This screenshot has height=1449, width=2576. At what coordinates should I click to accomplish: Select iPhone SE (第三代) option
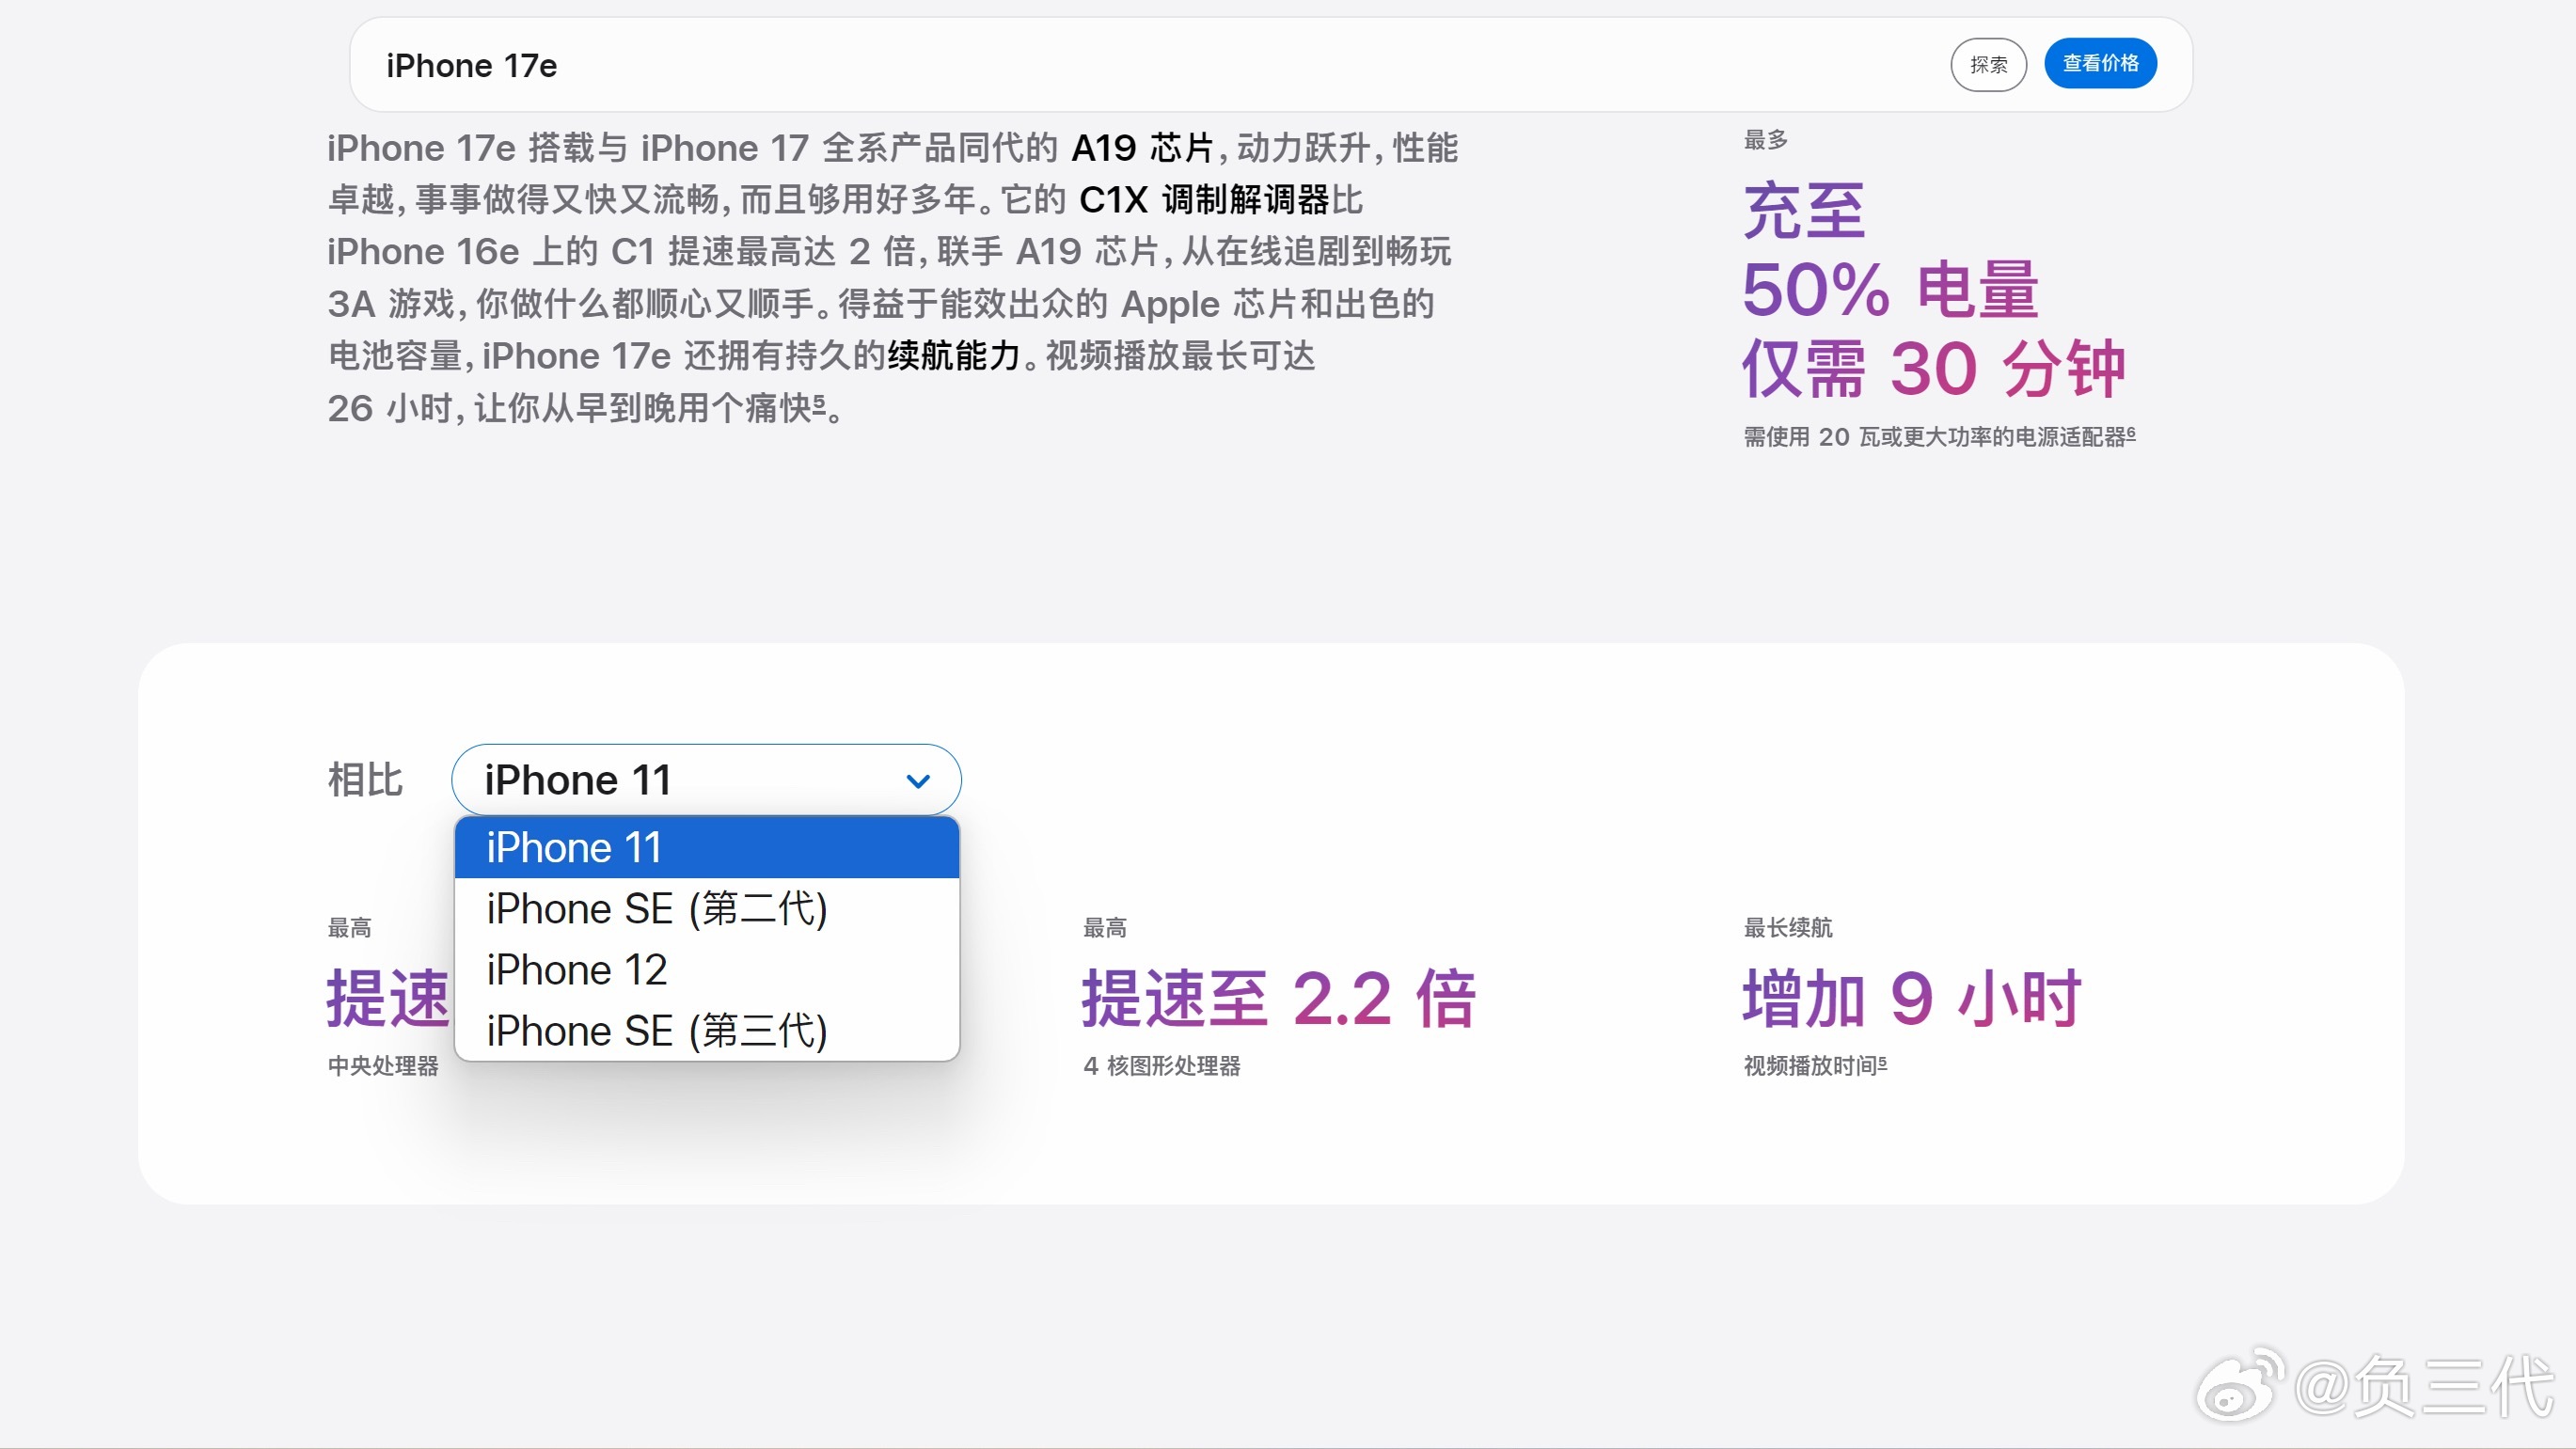(706, 1031)
